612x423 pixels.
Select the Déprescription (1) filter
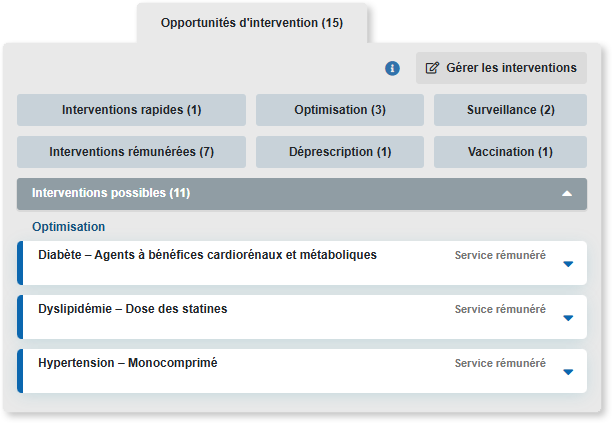pyautogui.click(x=340, y=152)
